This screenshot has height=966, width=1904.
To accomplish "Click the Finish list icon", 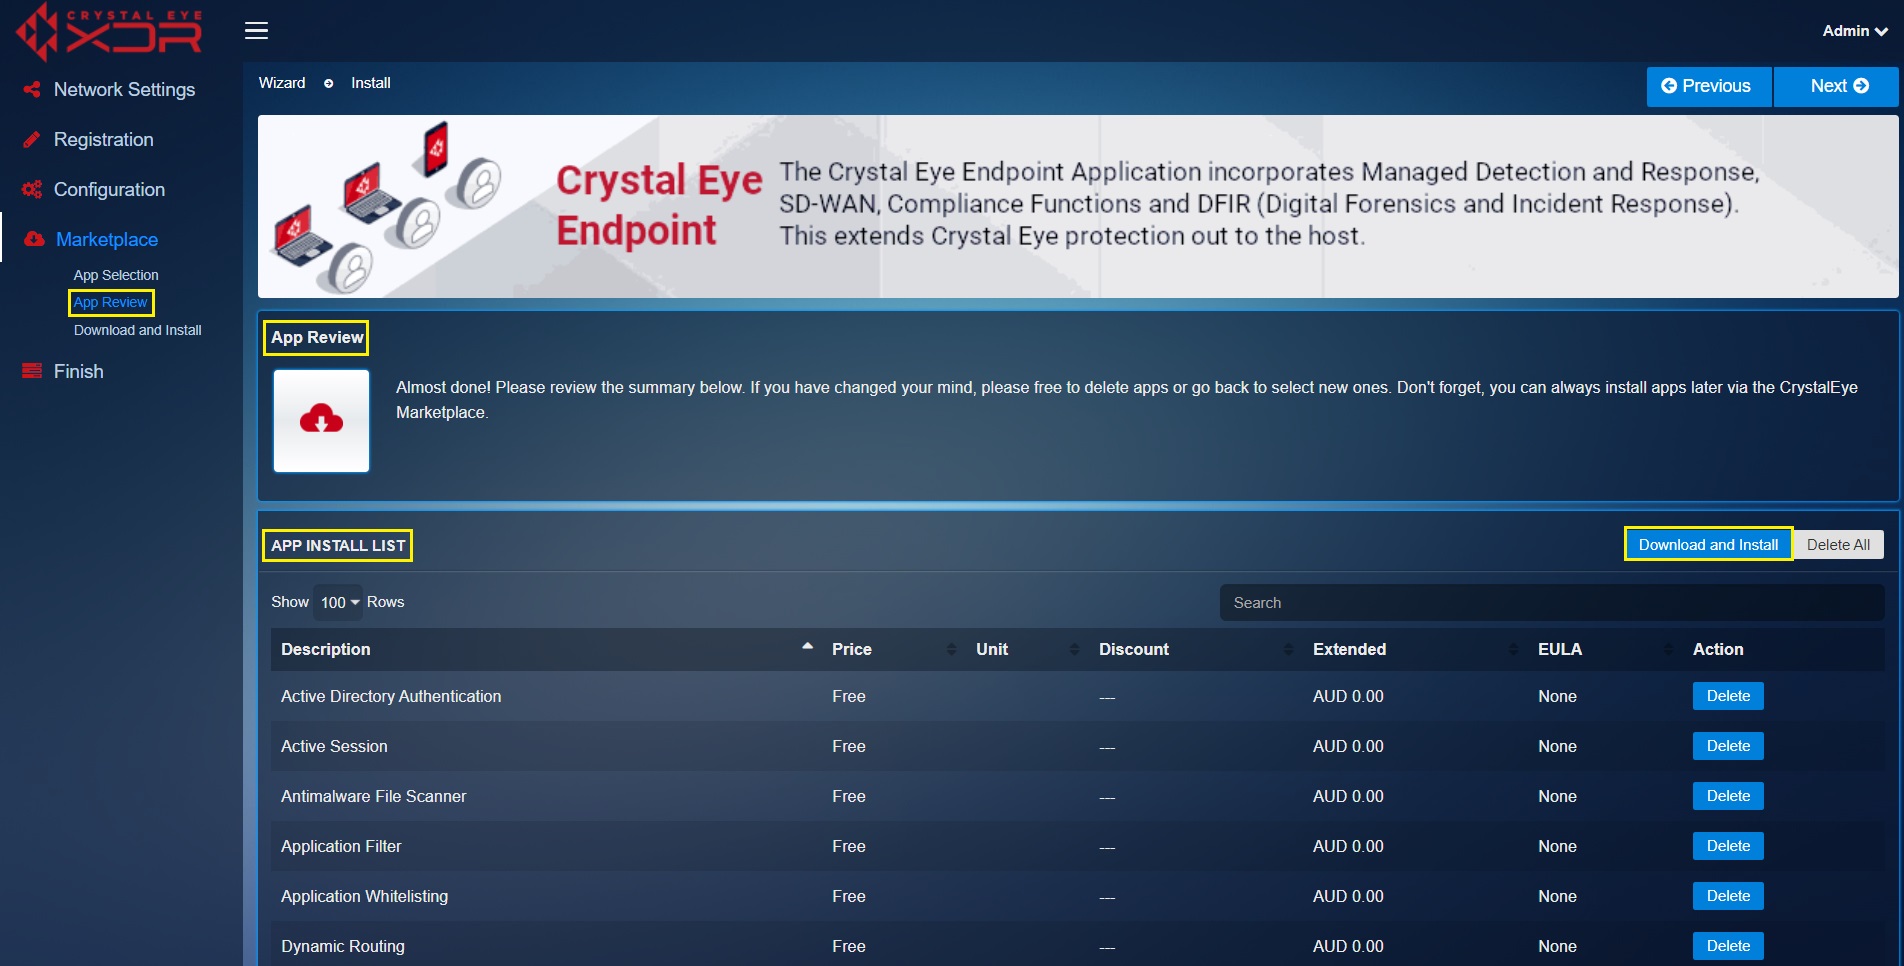I will pos(32,371).
